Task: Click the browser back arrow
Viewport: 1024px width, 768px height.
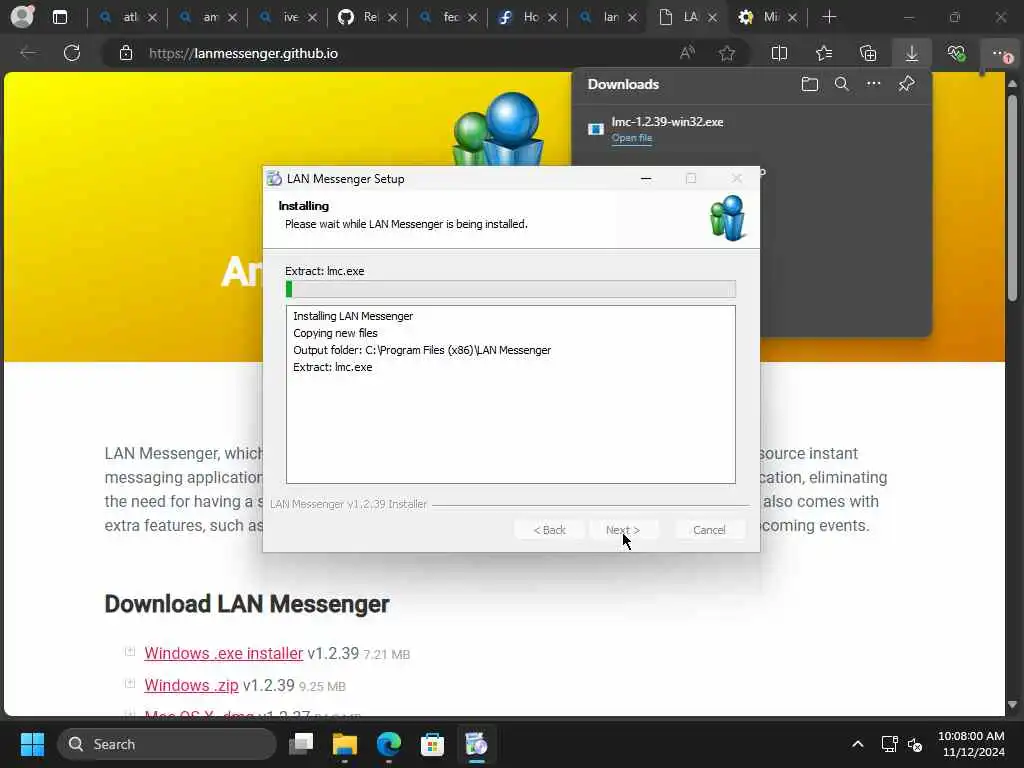Action: pyautogui.click(x=28, y=53)
